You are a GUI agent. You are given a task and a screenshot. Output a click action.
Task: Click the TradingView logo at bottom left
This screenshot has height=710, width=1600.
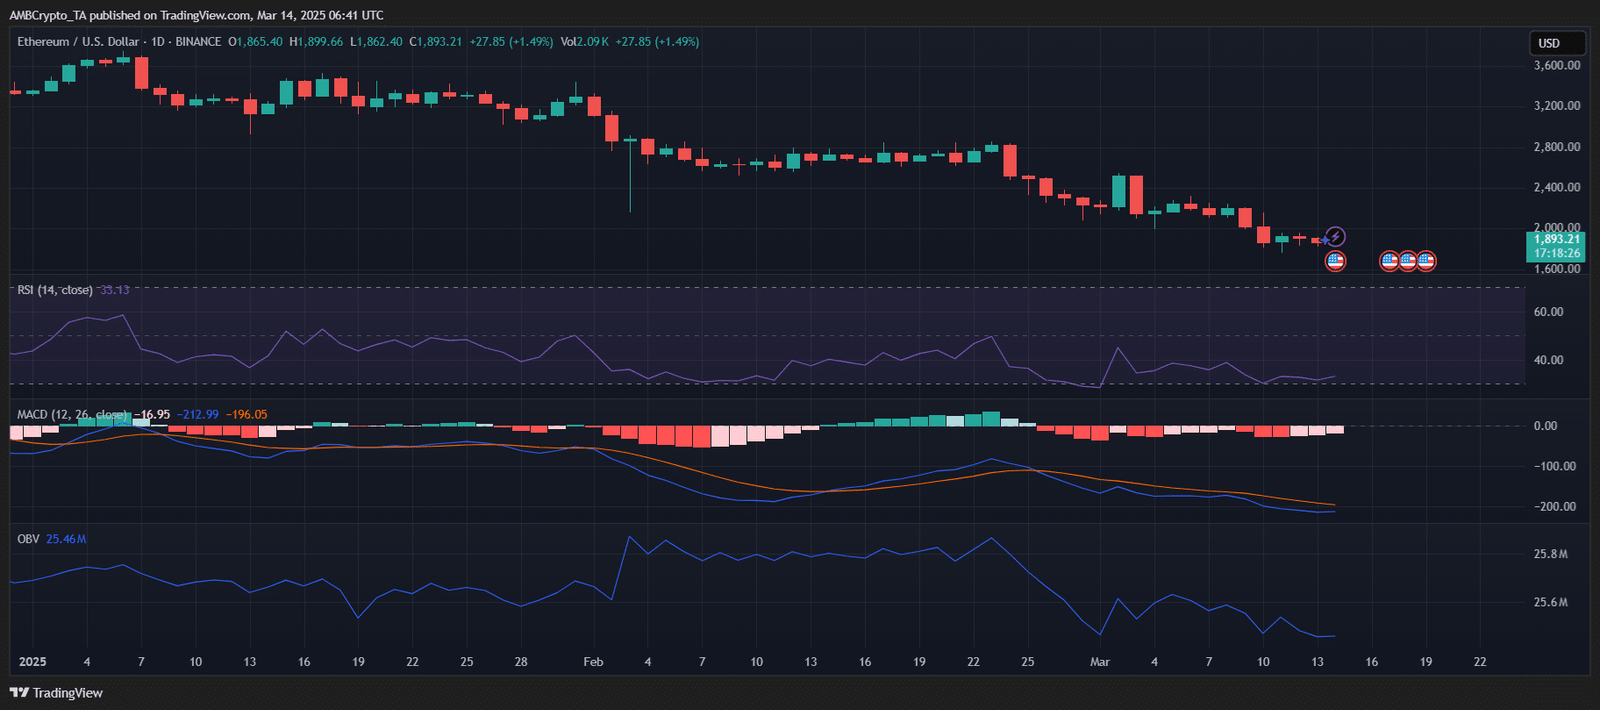(57, 693)
